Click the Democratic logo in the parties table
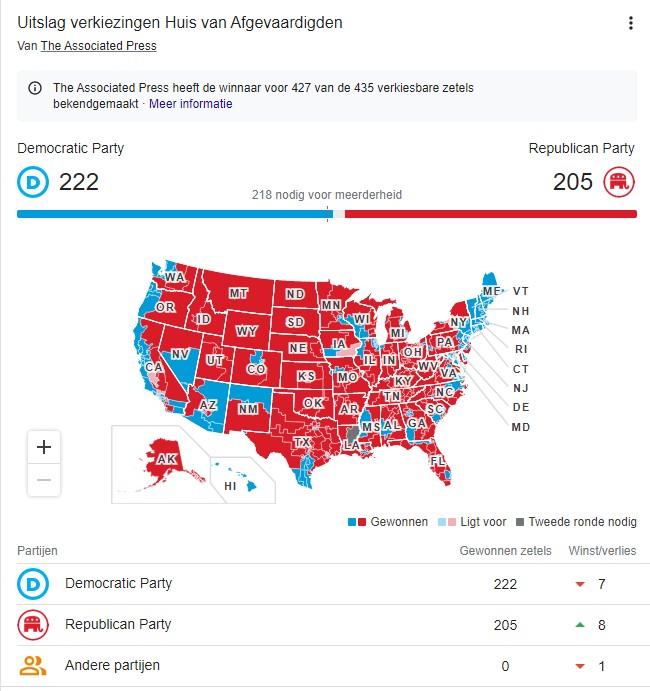 pos(33,584)
